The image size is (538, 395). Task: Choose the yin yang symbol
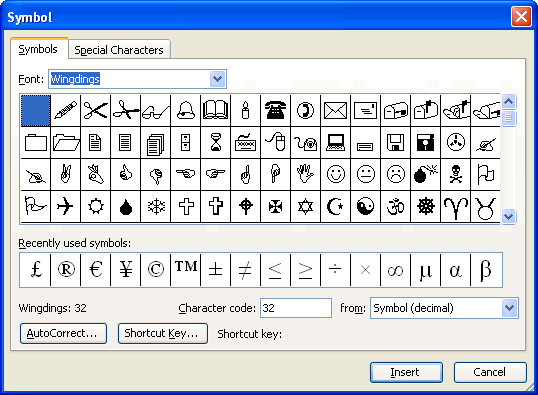coord(365,207)
